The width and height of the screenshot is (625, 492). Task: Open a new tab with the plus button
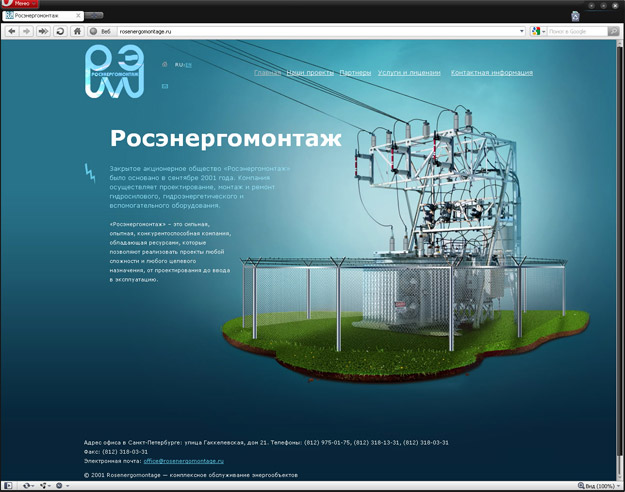coord(94,16)
